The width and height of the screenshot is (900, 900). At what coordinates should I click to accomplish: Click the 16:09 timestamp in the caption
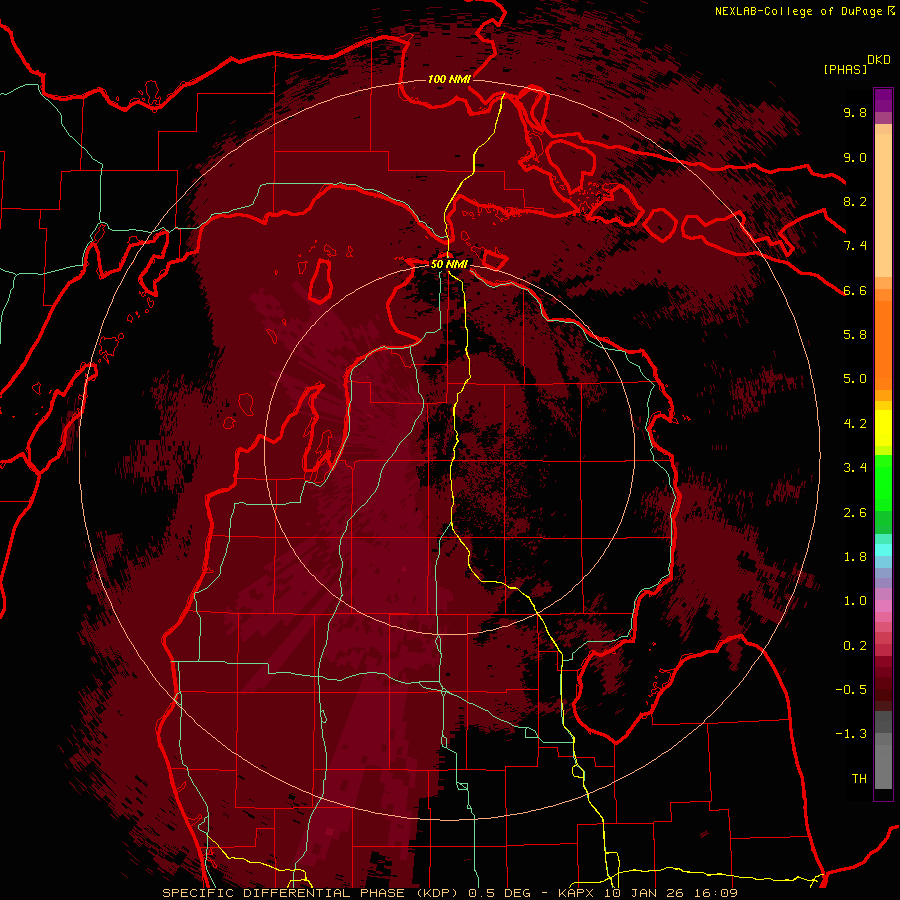pyautogui.click(x=717, y=893)
